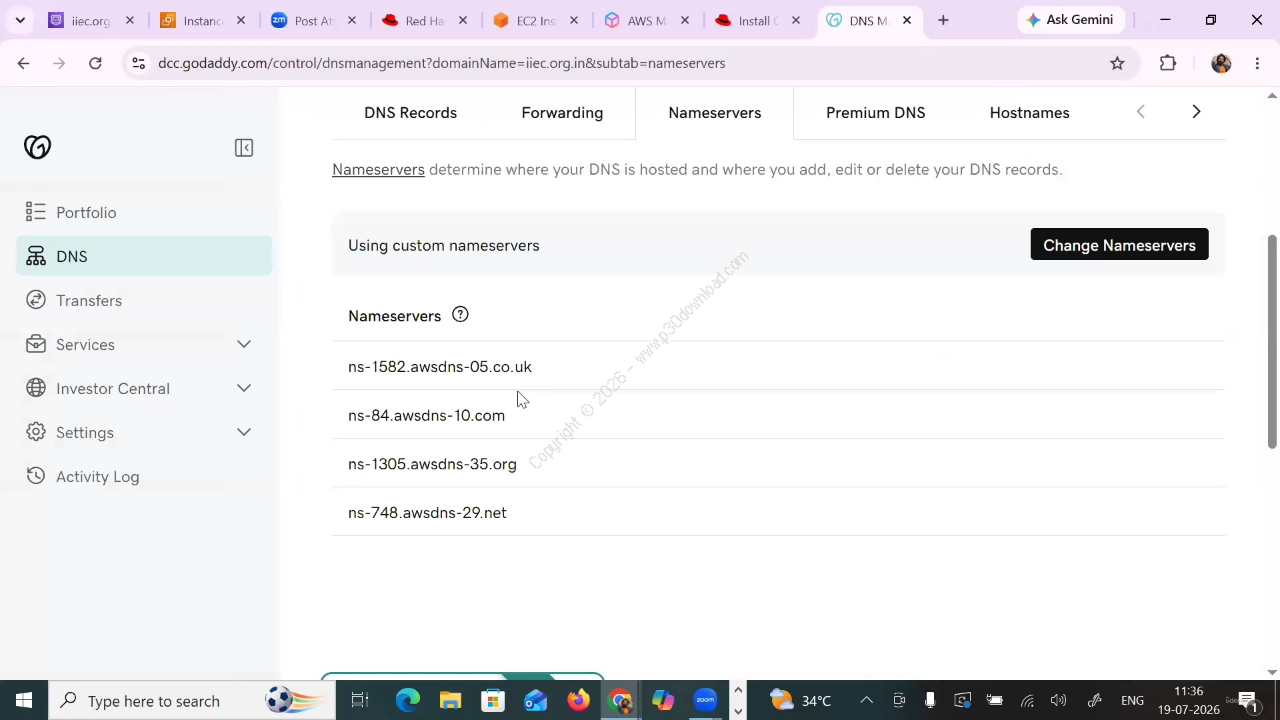Select nameserver ns-1582.awsdns-05.co.uk
Image resolution: width=1280 pixels, height=720 pixels.
[440, 367]
